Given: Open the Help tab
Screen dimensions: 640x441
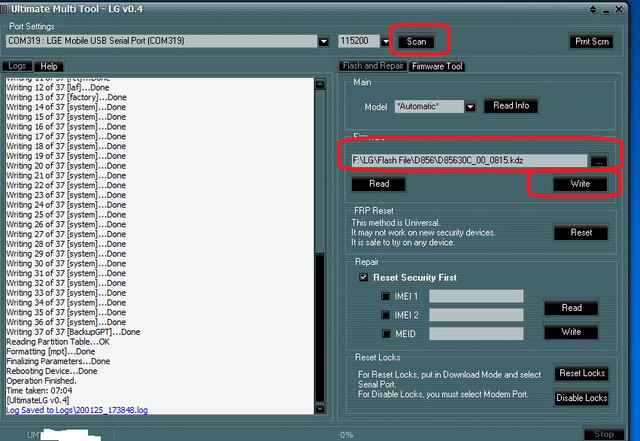Looking at the screenshot, I should [x=49, y=66].
